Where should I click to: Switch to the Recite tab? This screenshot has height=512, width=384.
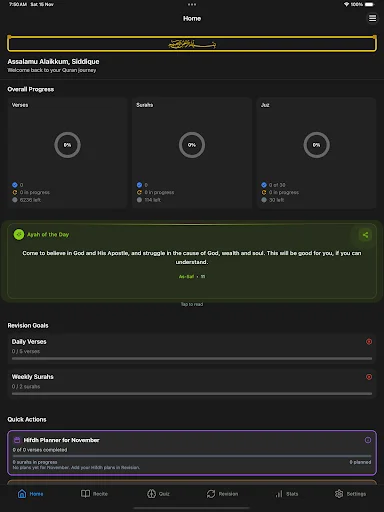94,494
